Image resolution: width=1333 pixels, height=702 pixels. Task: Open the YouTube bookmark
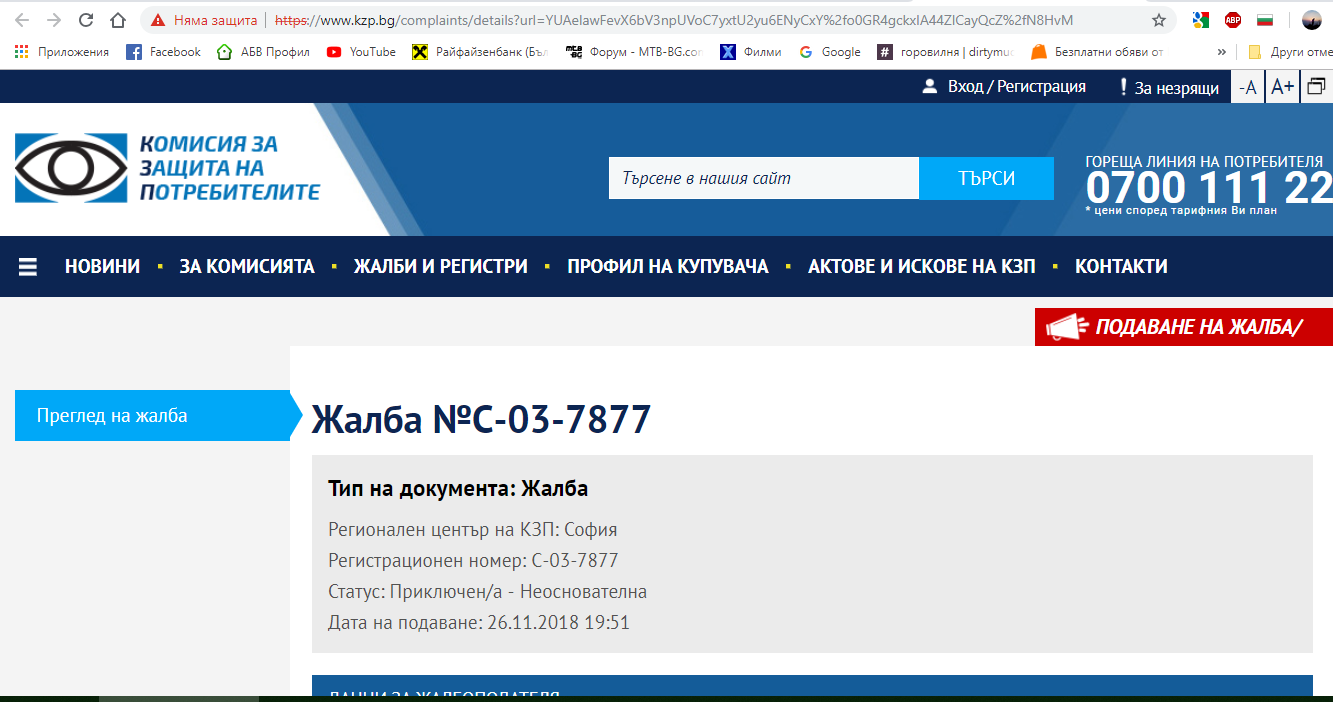(x=361, y=52)
